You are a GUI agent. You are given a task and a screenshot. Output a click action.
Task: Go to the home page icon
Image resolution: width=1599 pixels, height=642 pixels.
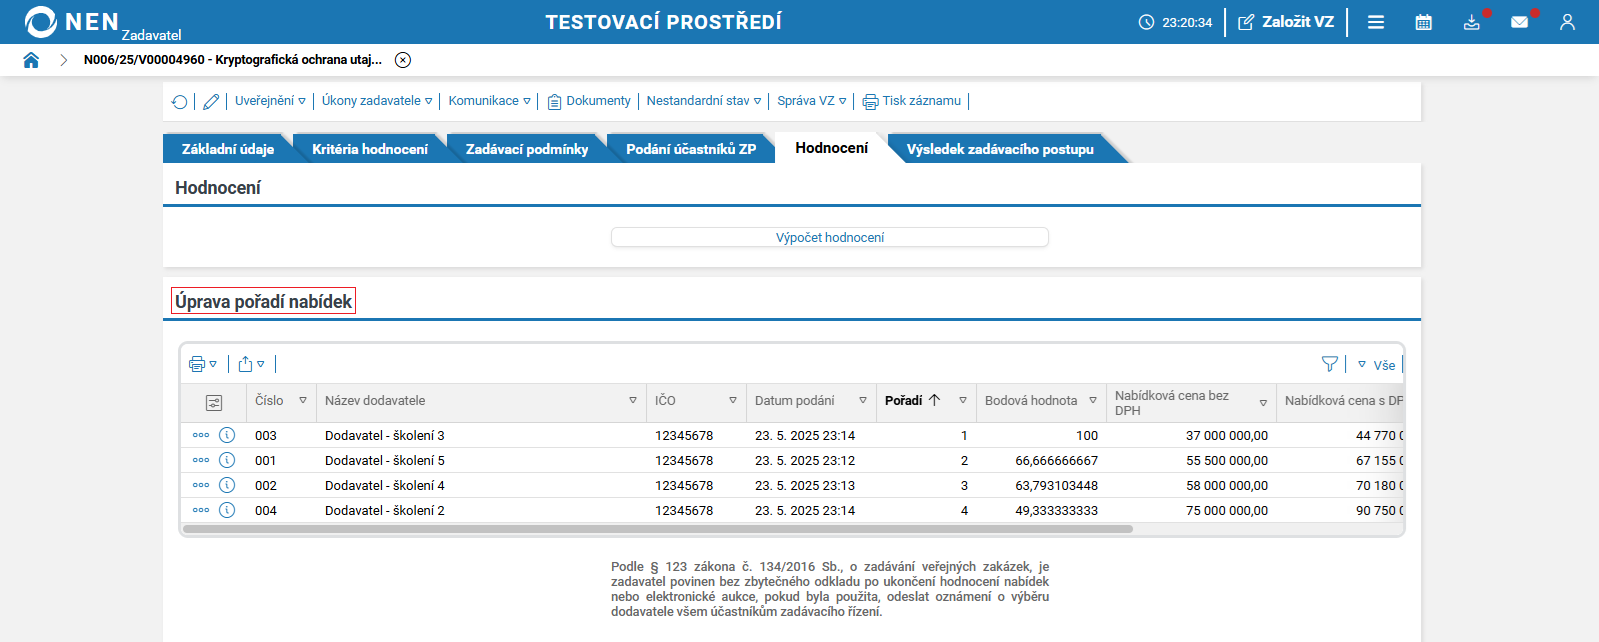31,60
